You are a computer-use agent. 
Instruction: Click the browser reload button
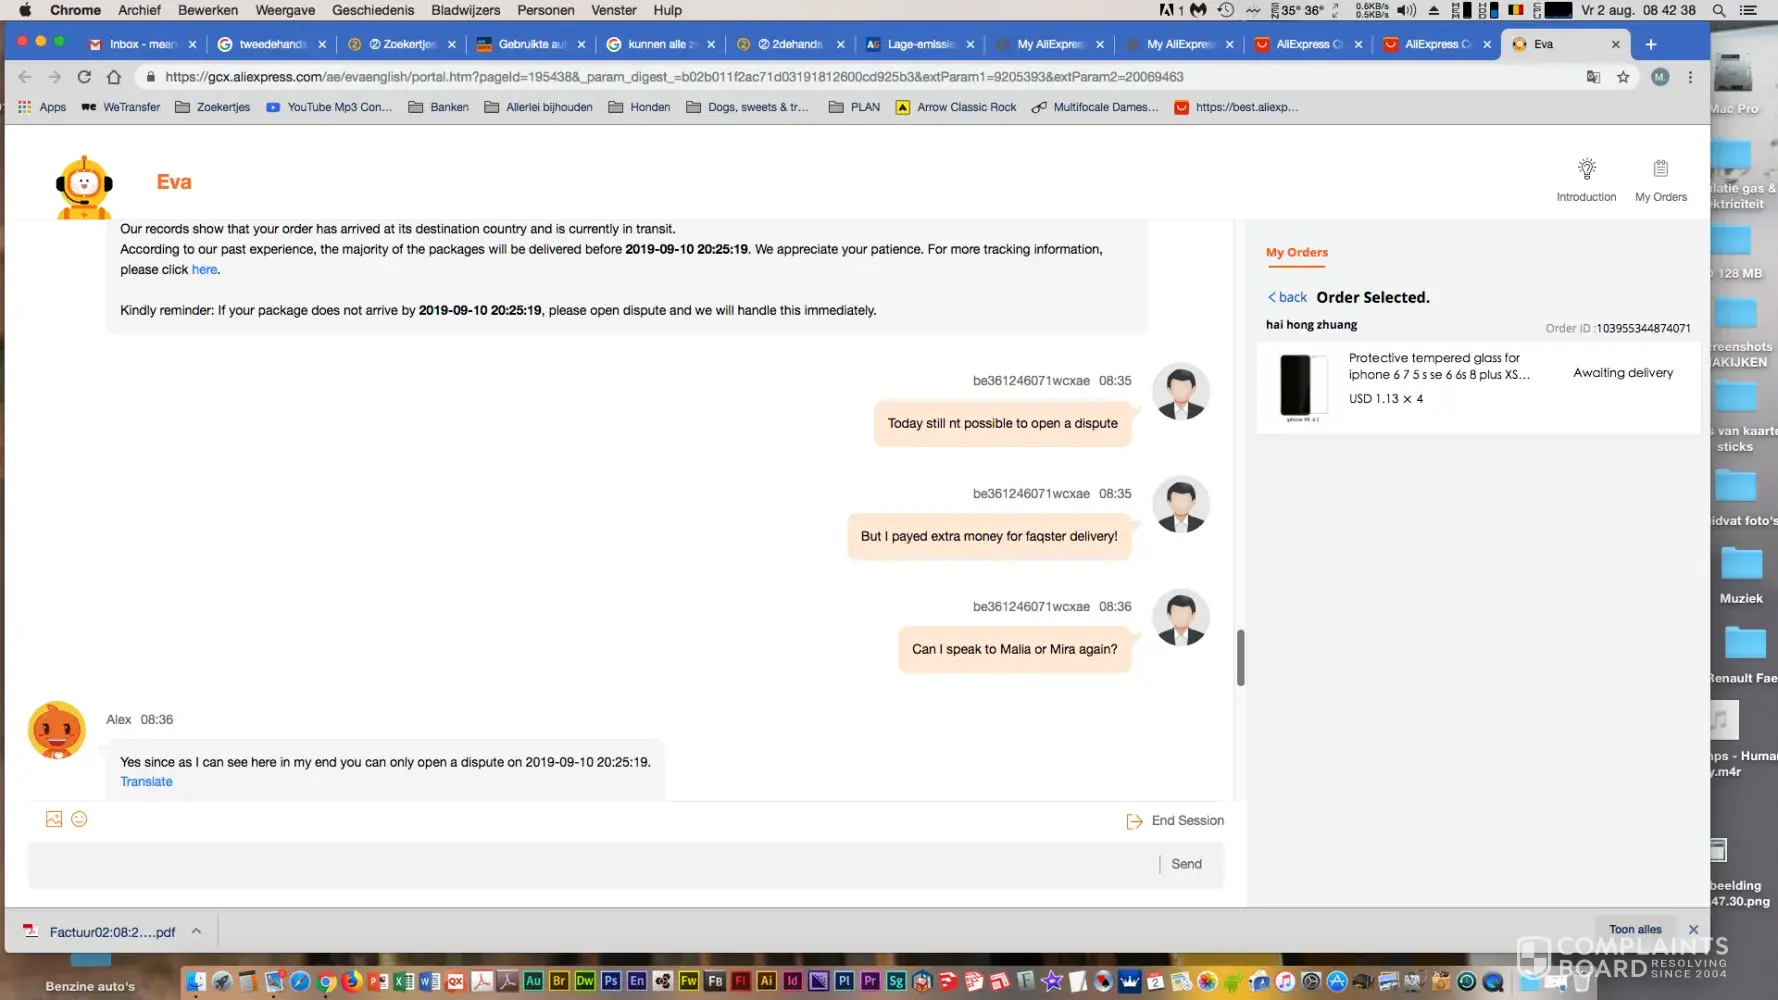84,77
